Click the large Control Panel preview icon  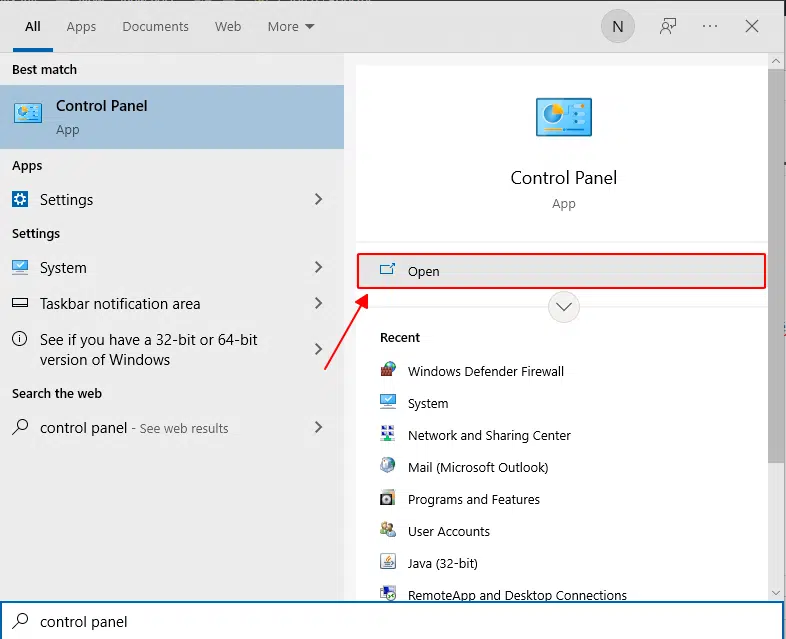[x=564, y=118]
